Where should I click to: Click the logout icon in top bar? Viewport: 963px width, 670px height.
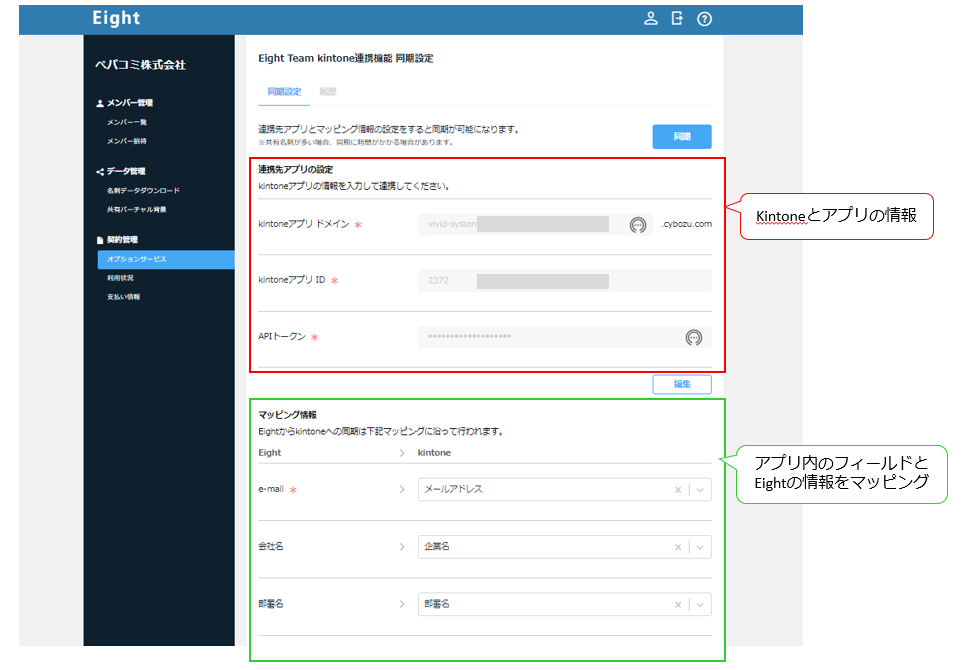[x=677, y=19]
